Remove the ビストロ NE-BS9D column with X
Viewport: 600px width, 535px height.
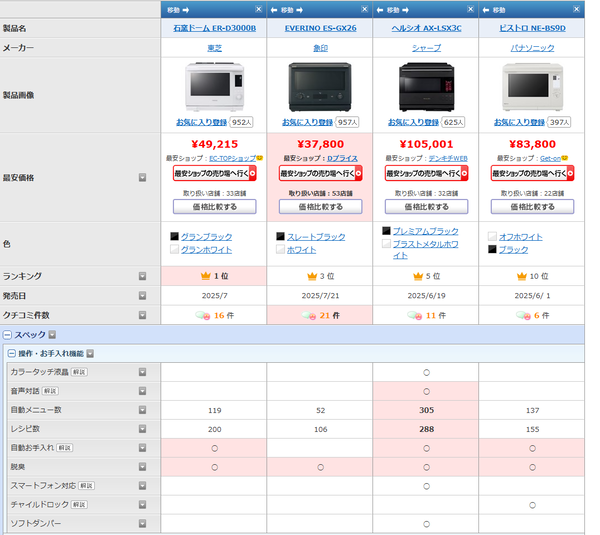coord(577,9)
